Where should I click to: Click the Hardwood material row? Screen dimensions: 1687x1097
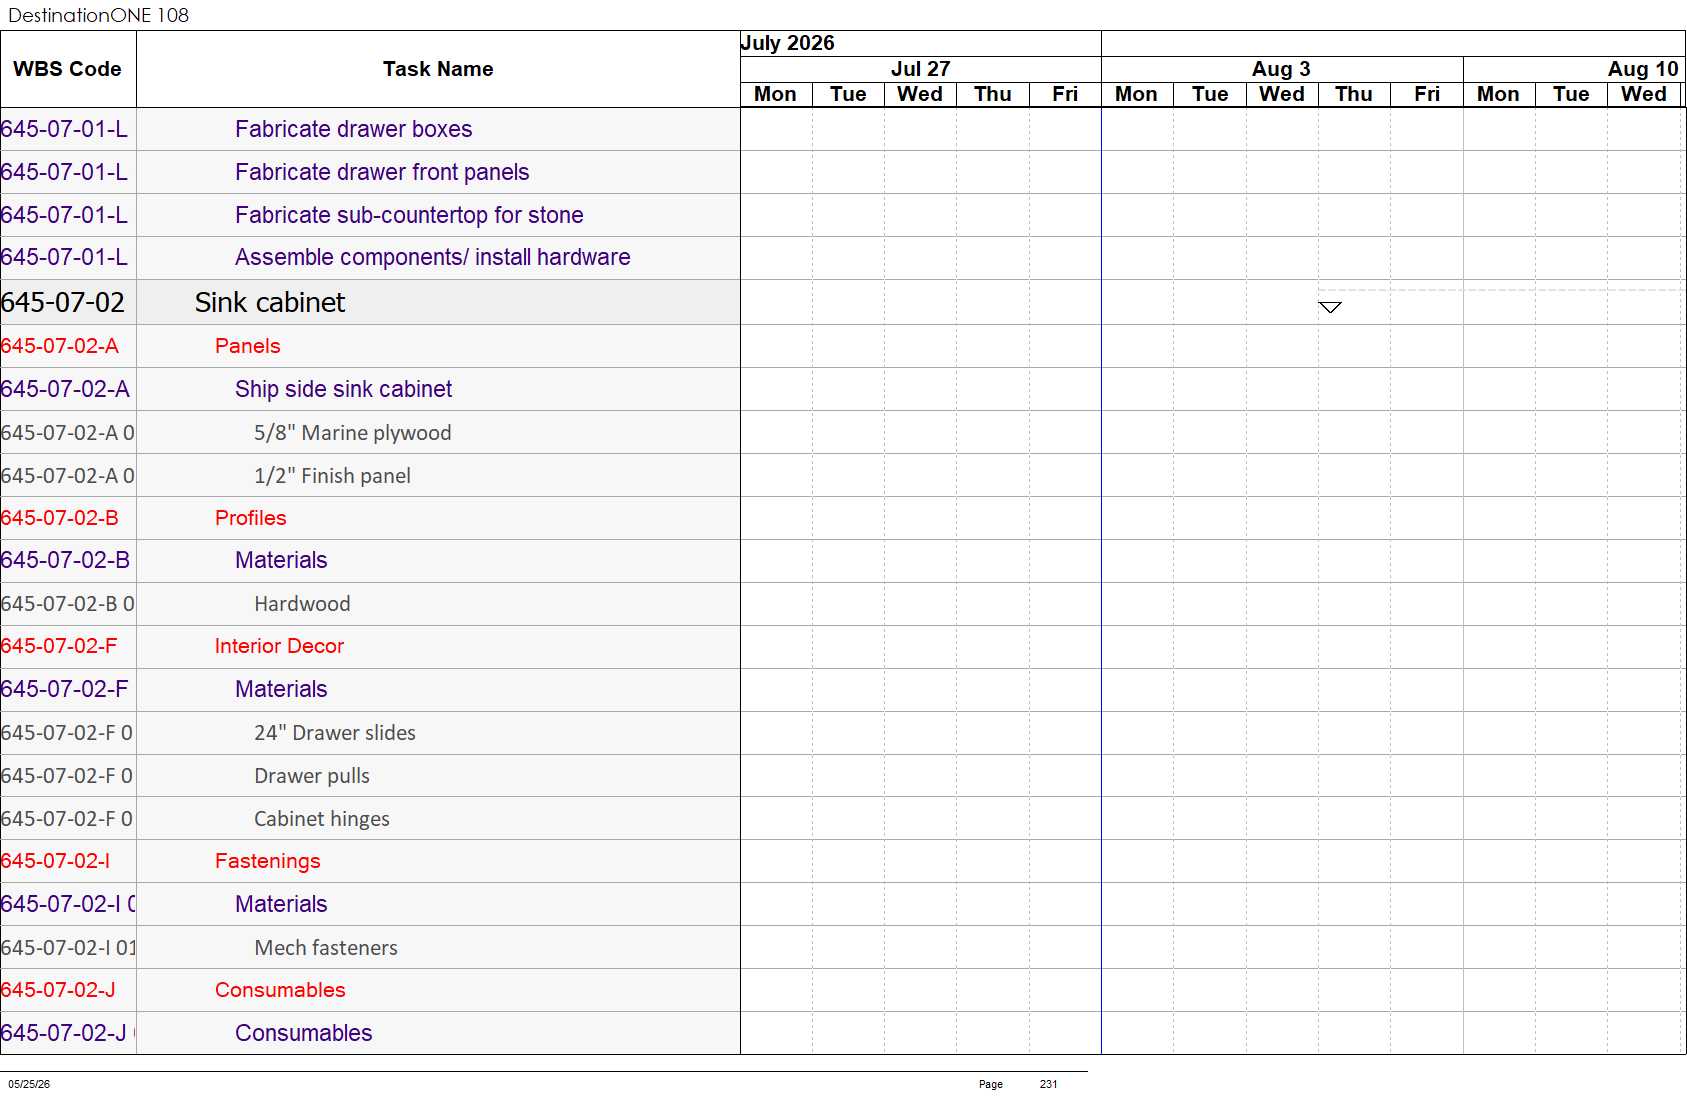click(302, 604)
